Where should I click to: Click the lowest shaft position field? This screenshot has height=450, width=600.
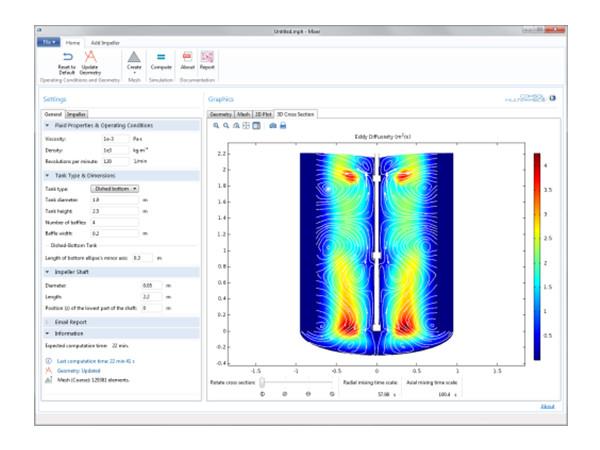151,308
